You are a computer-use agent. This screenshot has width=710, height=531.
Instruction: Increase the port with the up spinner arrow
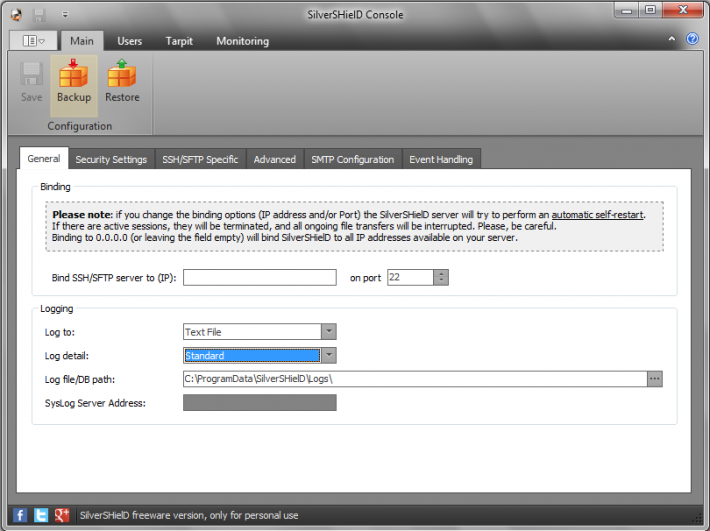click(441, 273)
